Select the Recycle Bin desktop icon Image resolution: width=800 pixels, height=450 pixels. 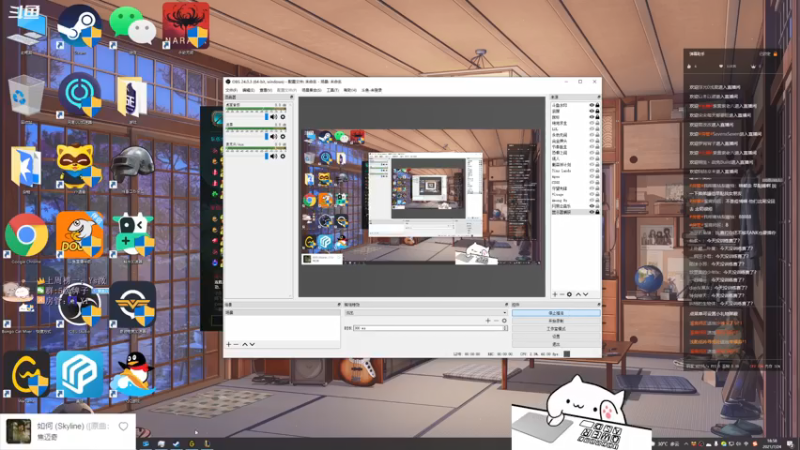pos(26,96)
